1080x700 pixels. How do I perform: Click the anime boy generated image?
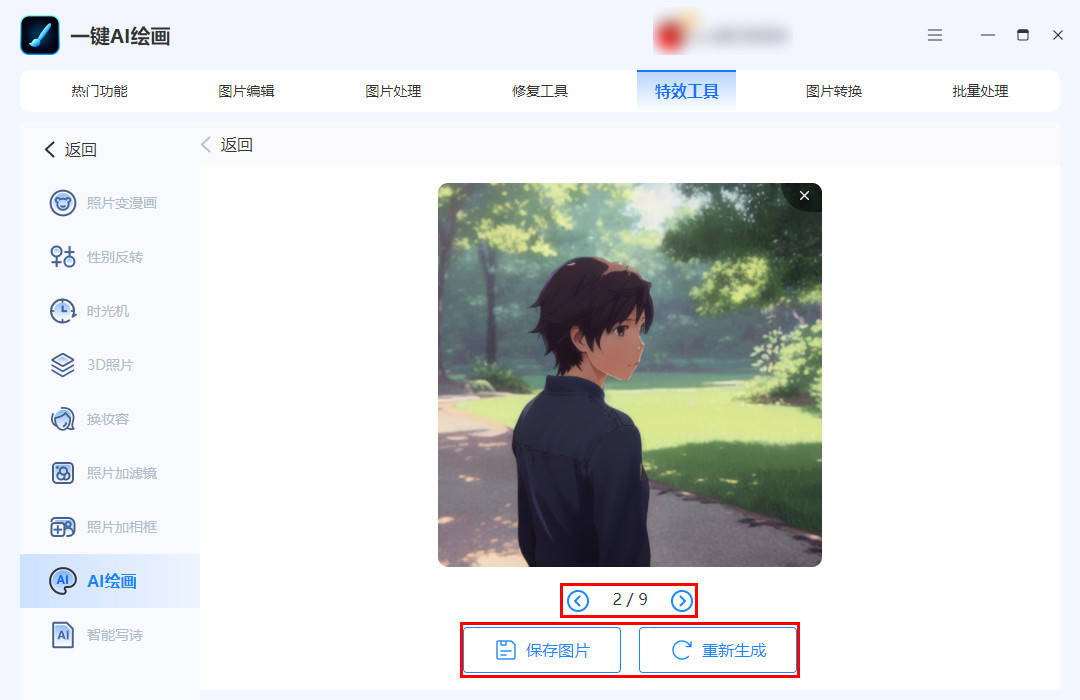[630, 375]
